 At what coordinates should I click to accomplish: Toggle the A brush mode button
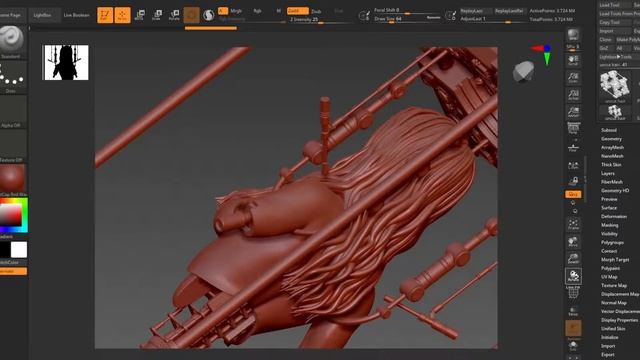[223, 11]
